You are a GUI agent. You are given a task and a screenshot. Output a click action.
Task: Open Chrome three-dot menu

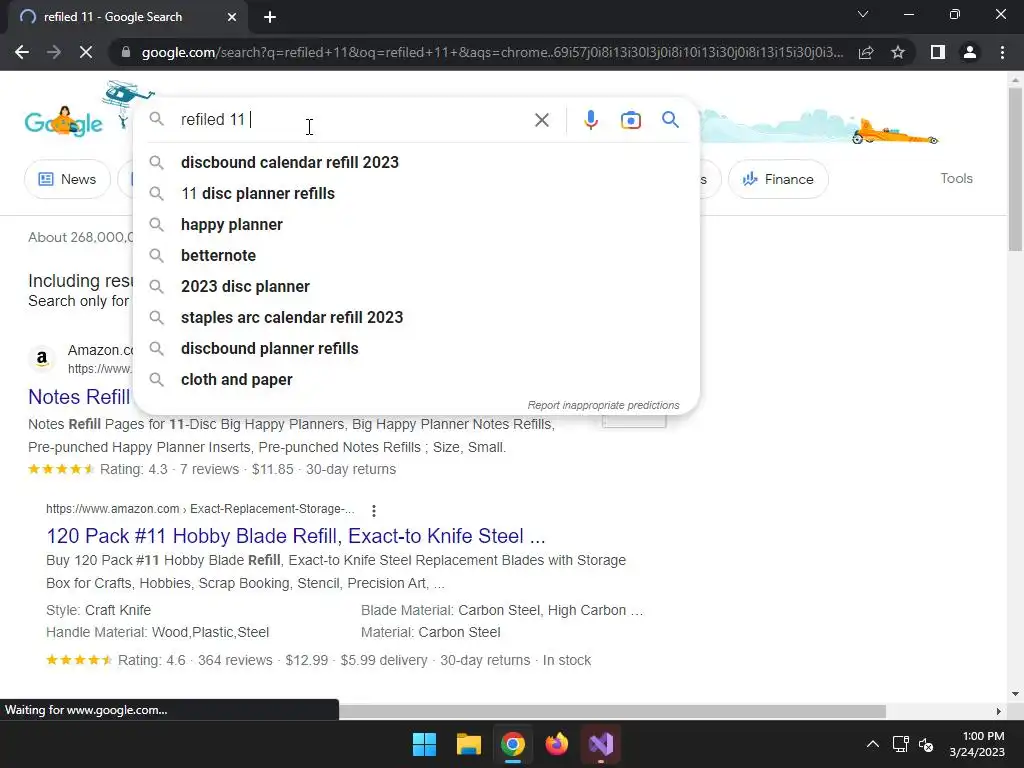click(x=1002, y=52)
